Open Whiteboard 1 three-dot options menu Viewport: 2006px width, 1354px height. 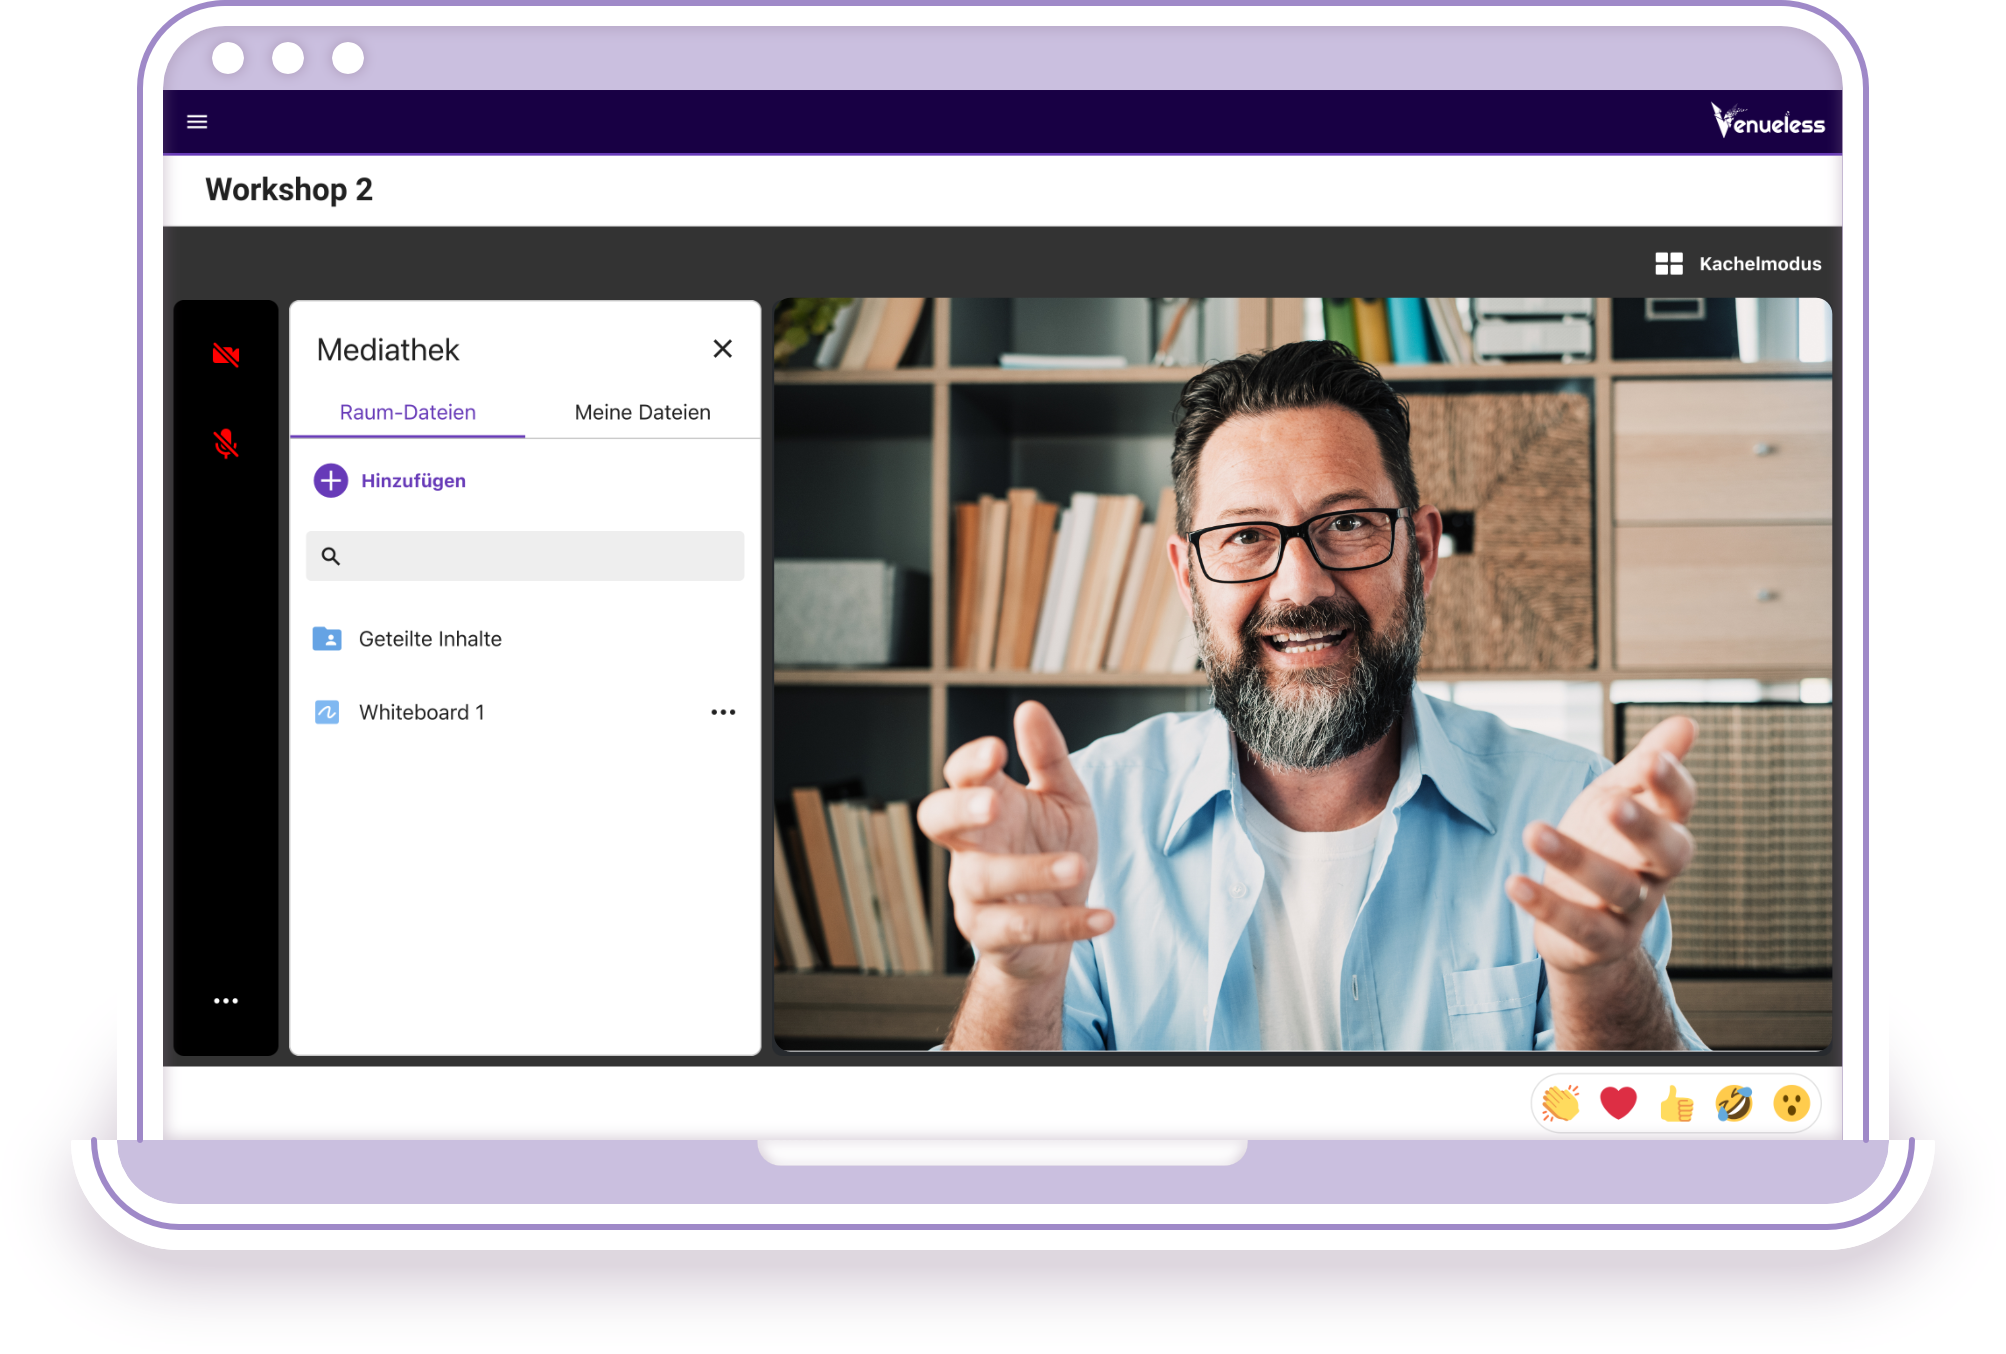(723, 712)
